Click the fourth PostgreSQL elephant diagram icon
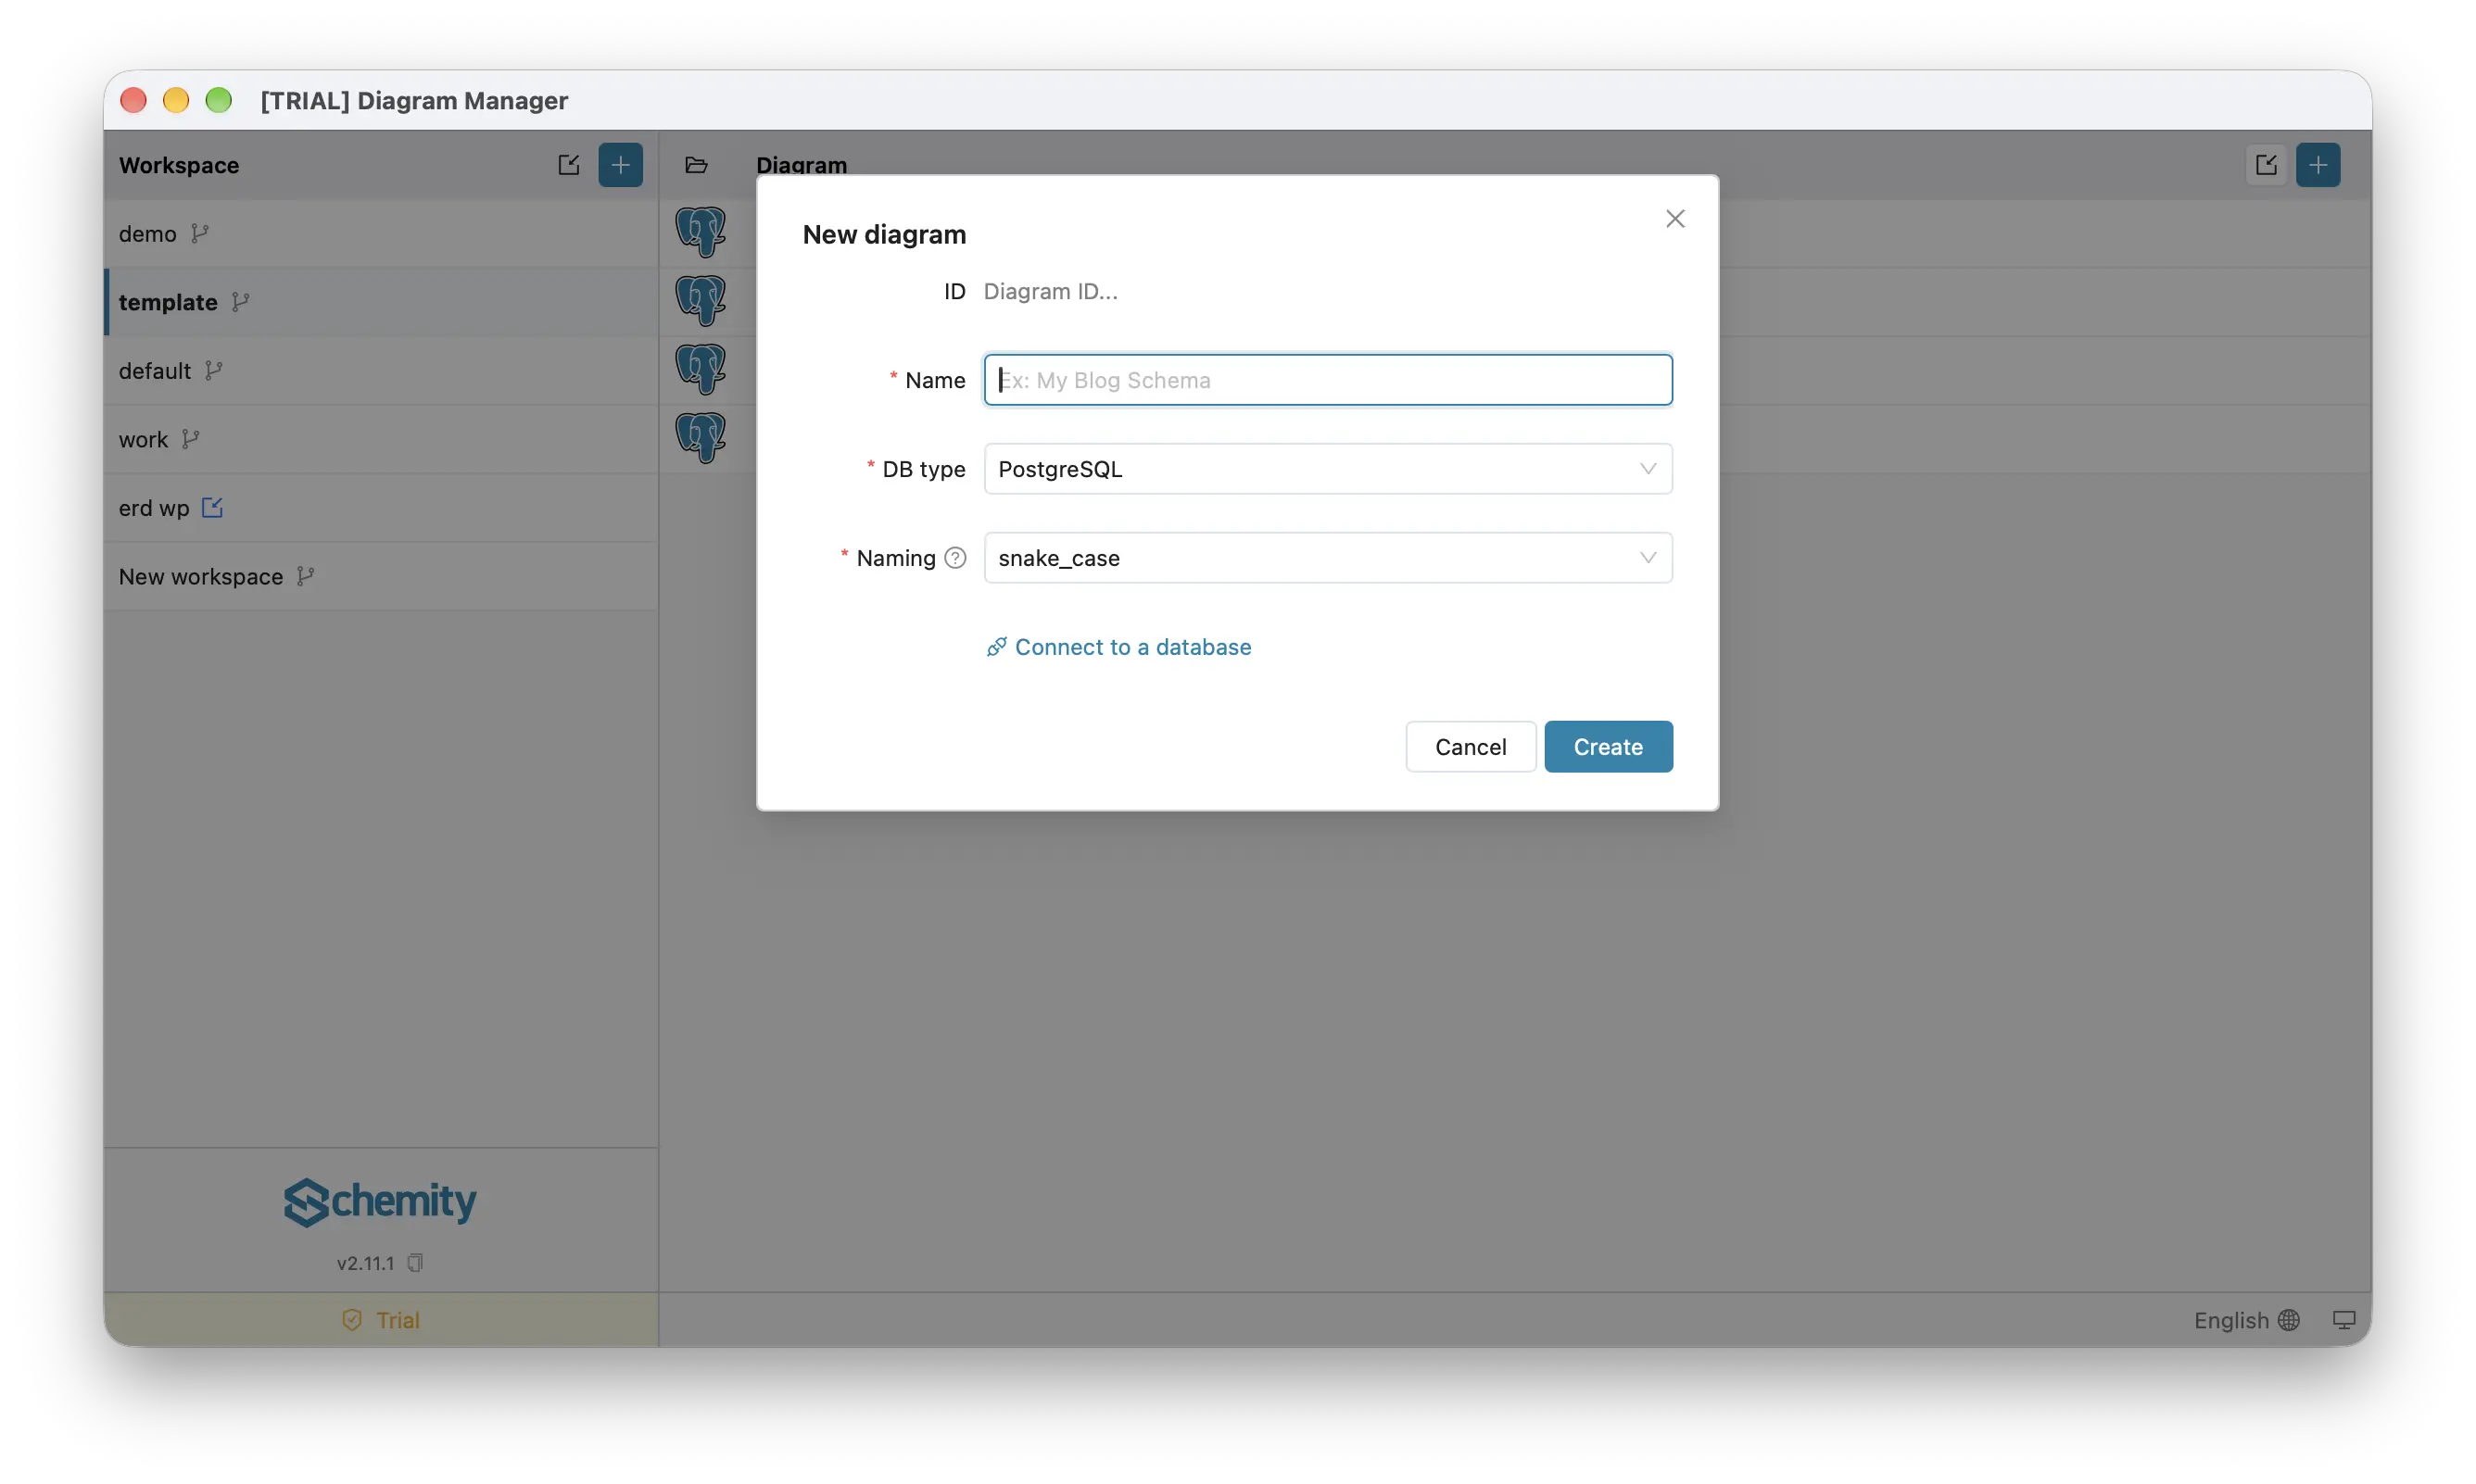 coord(700,438)
